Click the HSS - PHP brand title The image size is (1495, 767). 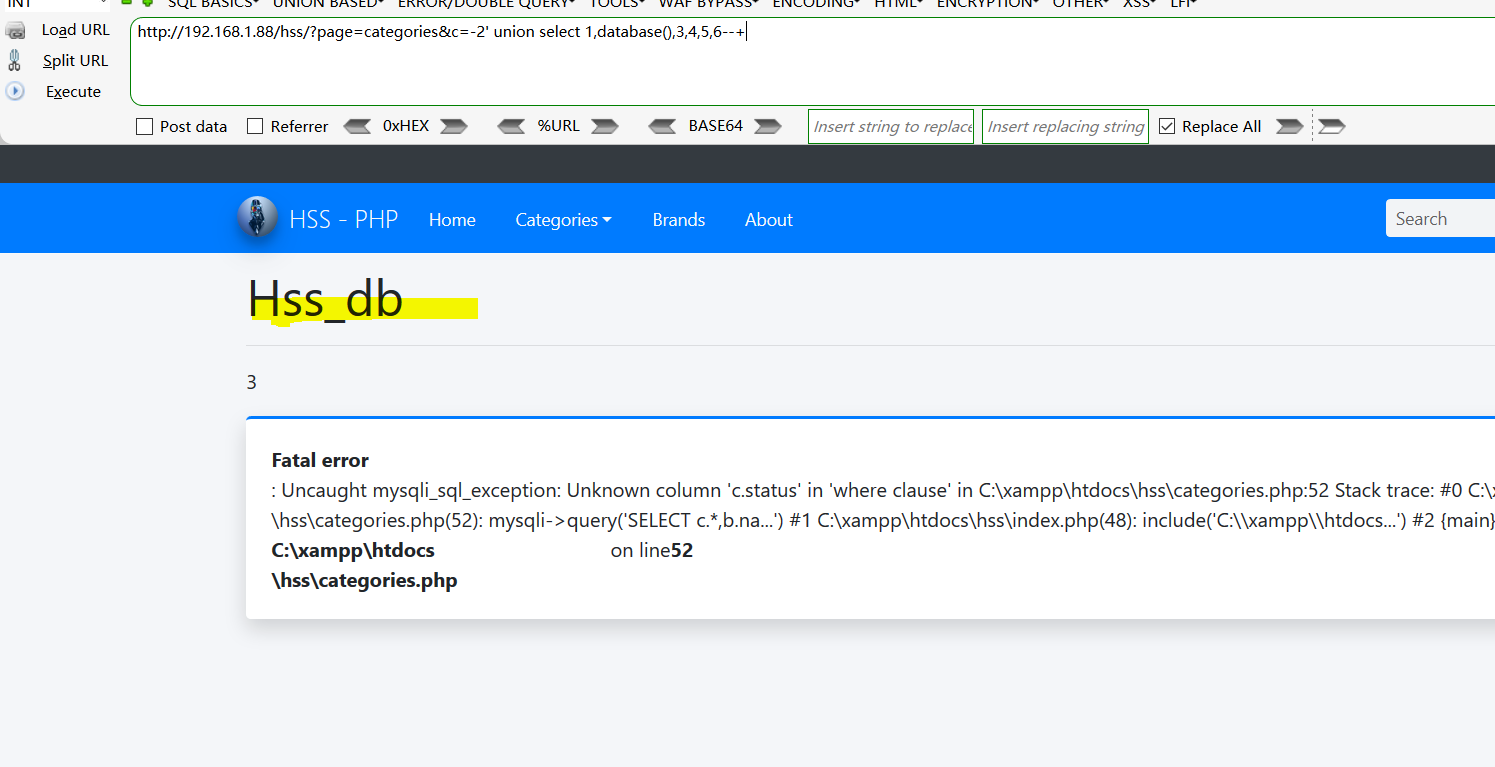pos(344,219)
